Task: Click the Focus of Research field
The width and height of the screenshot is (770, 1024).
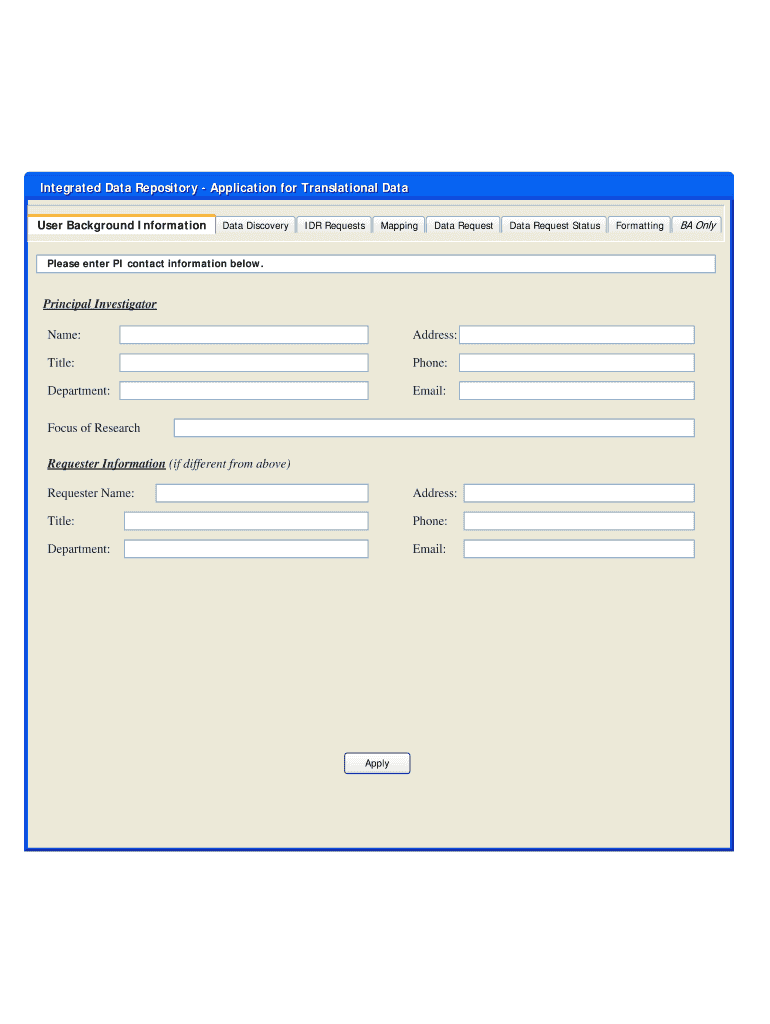Action: [x=434, y=428]
